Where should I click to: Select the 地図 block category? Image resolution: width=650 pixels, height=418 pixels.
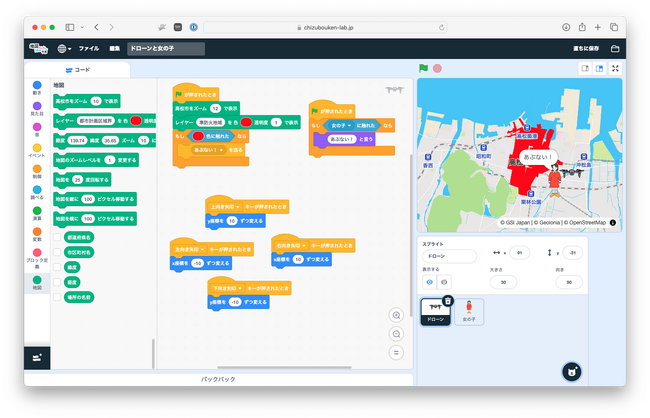point(37,283)
